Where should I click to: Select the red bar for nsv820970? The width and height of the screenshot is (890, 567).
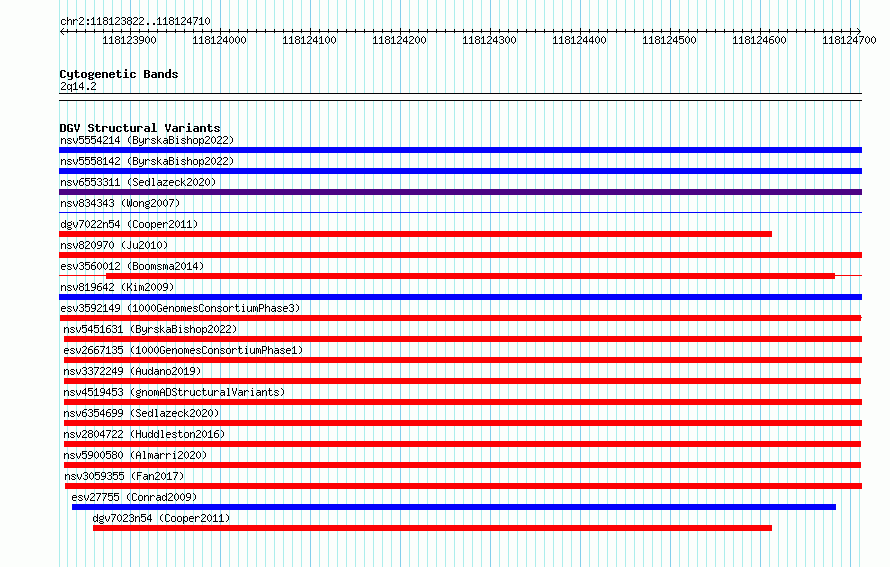point(460,255)
